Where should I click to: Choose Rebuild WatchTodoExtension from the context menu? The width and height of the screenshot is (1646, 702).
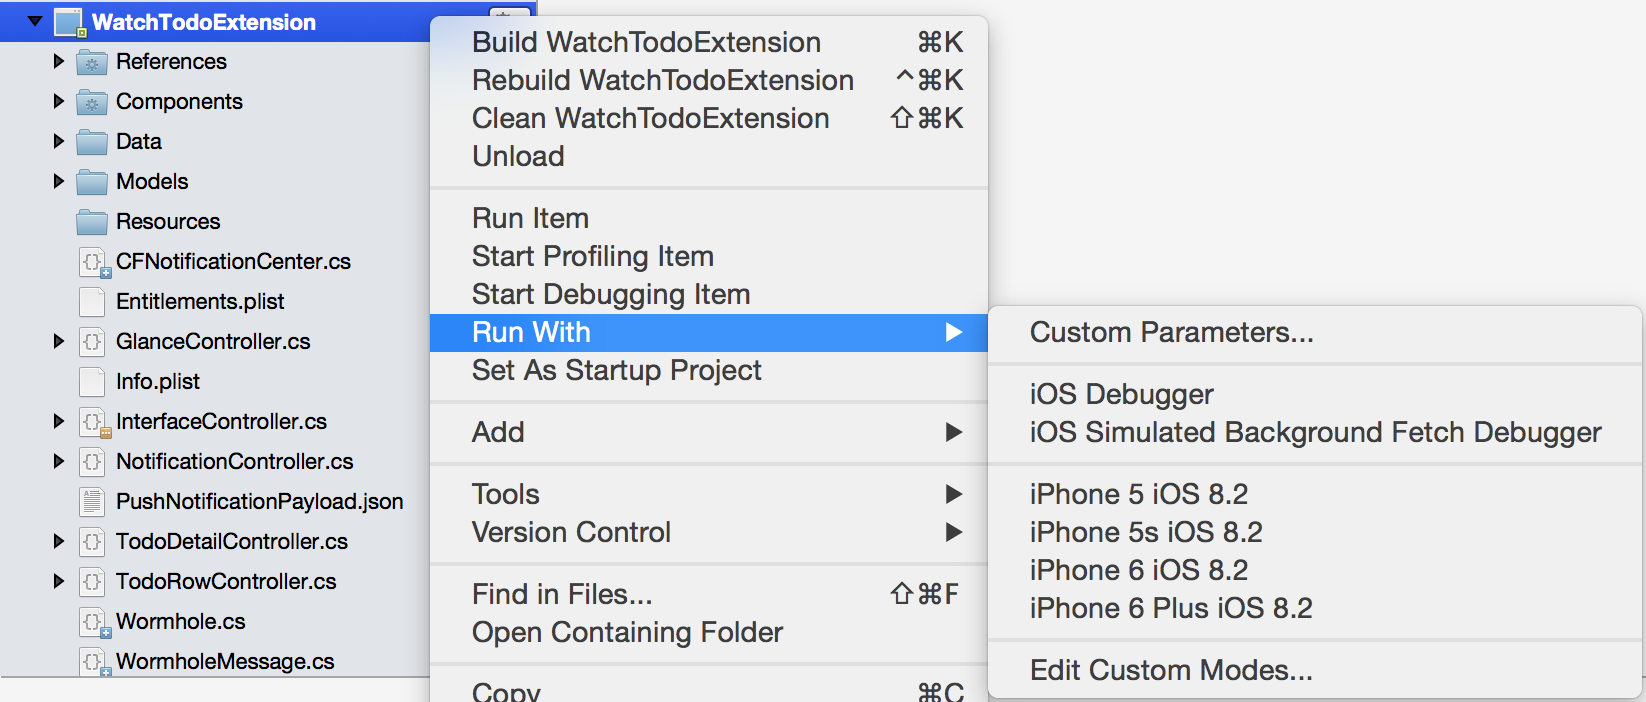pyautogui.click(x=662, y=80)
